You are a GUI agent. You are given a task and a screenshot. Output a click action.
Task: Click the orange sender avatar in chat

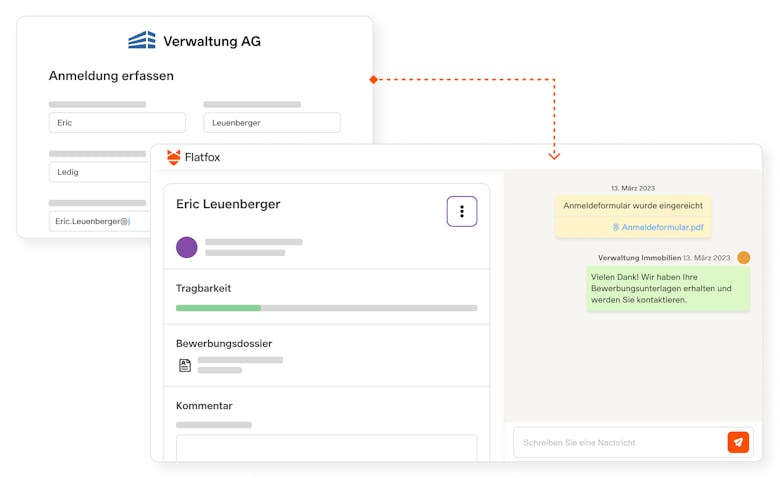pos(743,258)
